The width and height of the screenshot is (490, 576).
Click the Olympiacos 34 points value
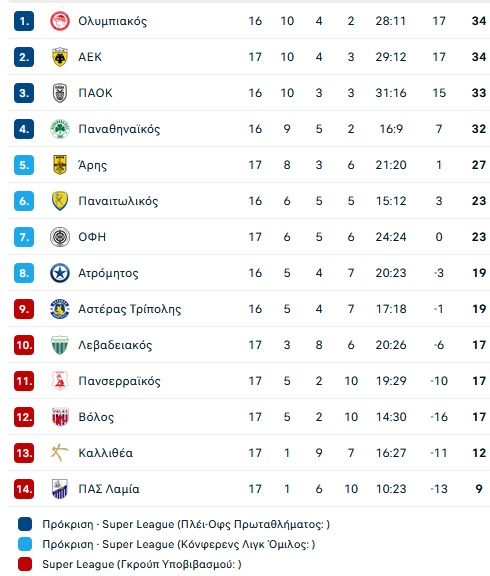(479, 21)
